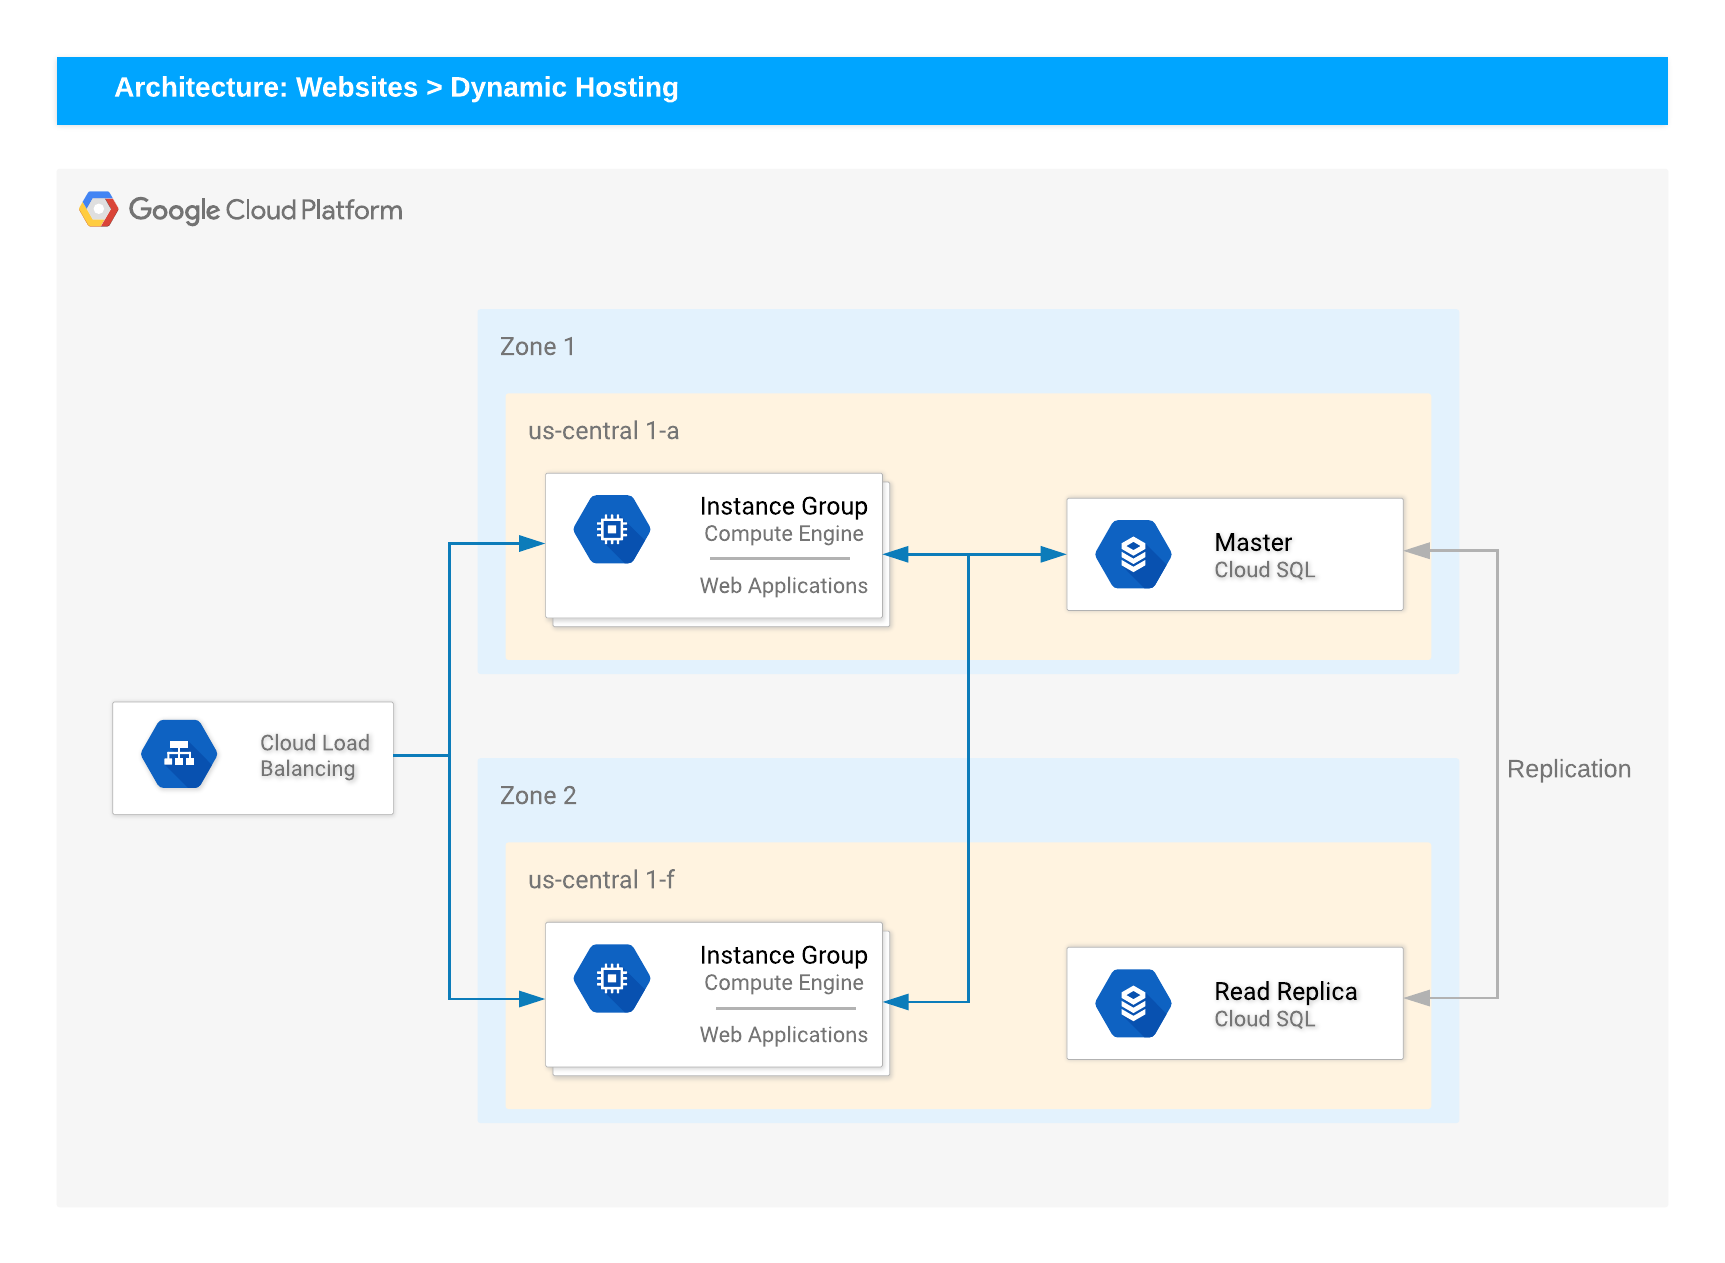Select the Compute Engine icon in us-central 1-a
Image resolution: width=1725 pixels, height=1263 pixels.
tap(612, 529)
